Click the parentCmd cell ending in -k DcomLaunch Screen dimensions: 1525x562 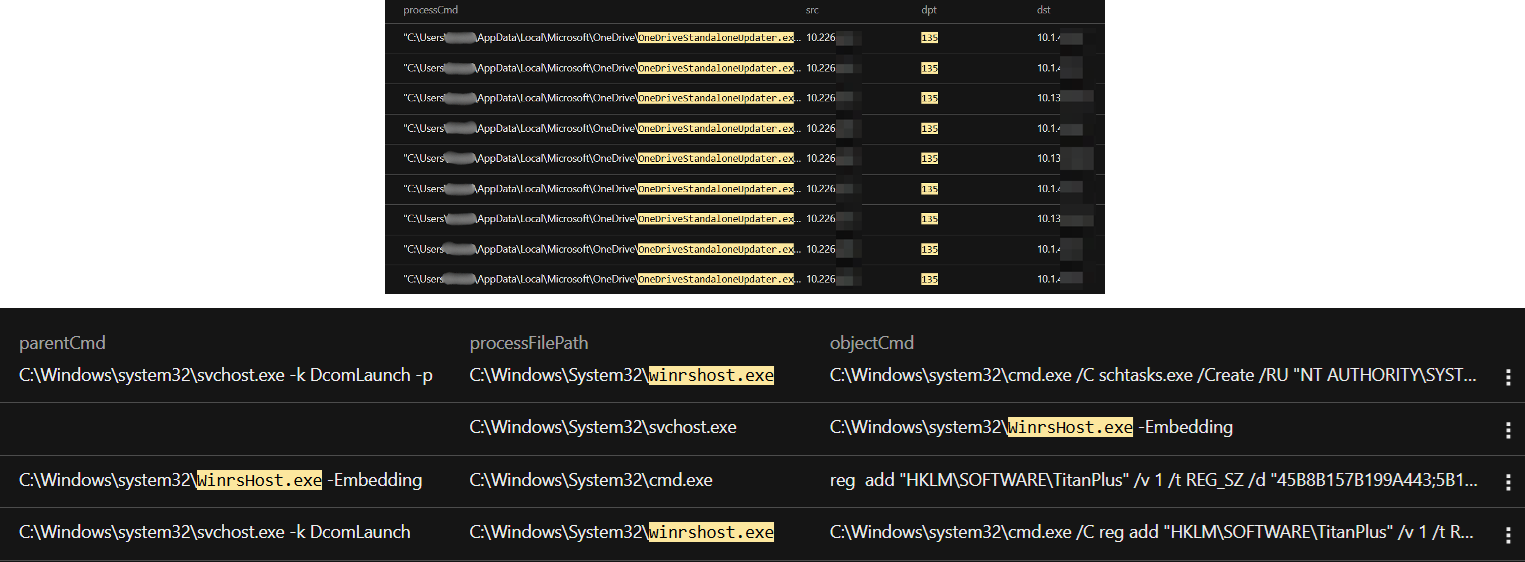(215, 533)
